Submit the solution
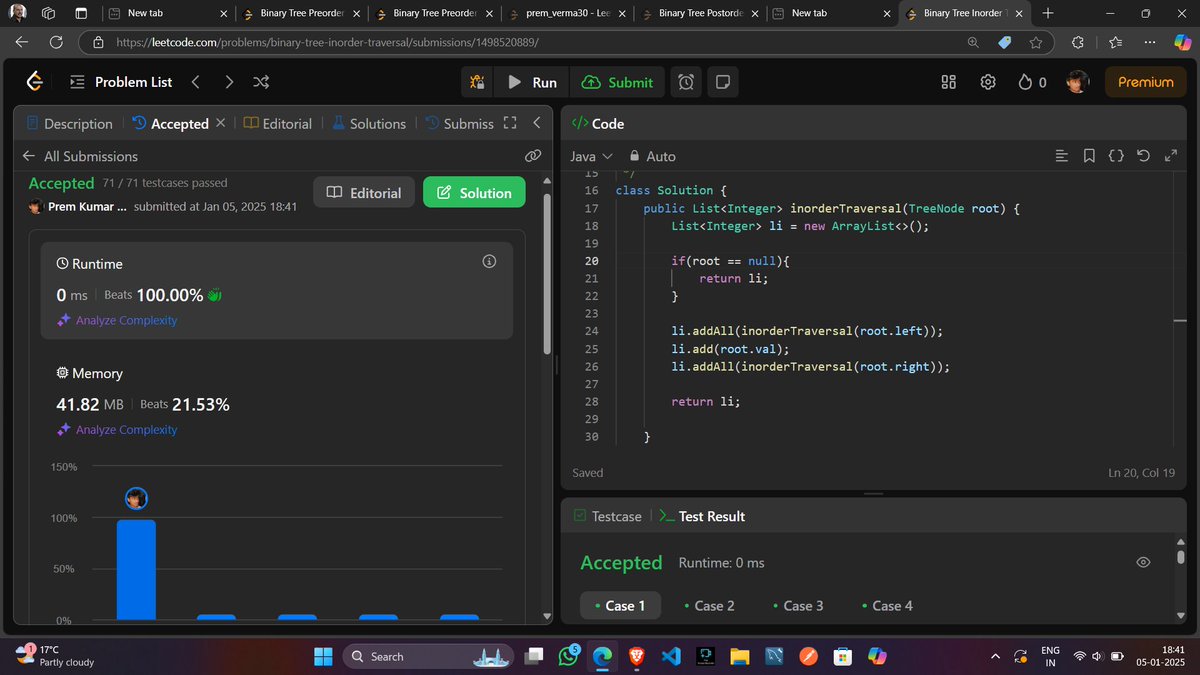Screen dimensions: 1200x675 coord(618,82)
